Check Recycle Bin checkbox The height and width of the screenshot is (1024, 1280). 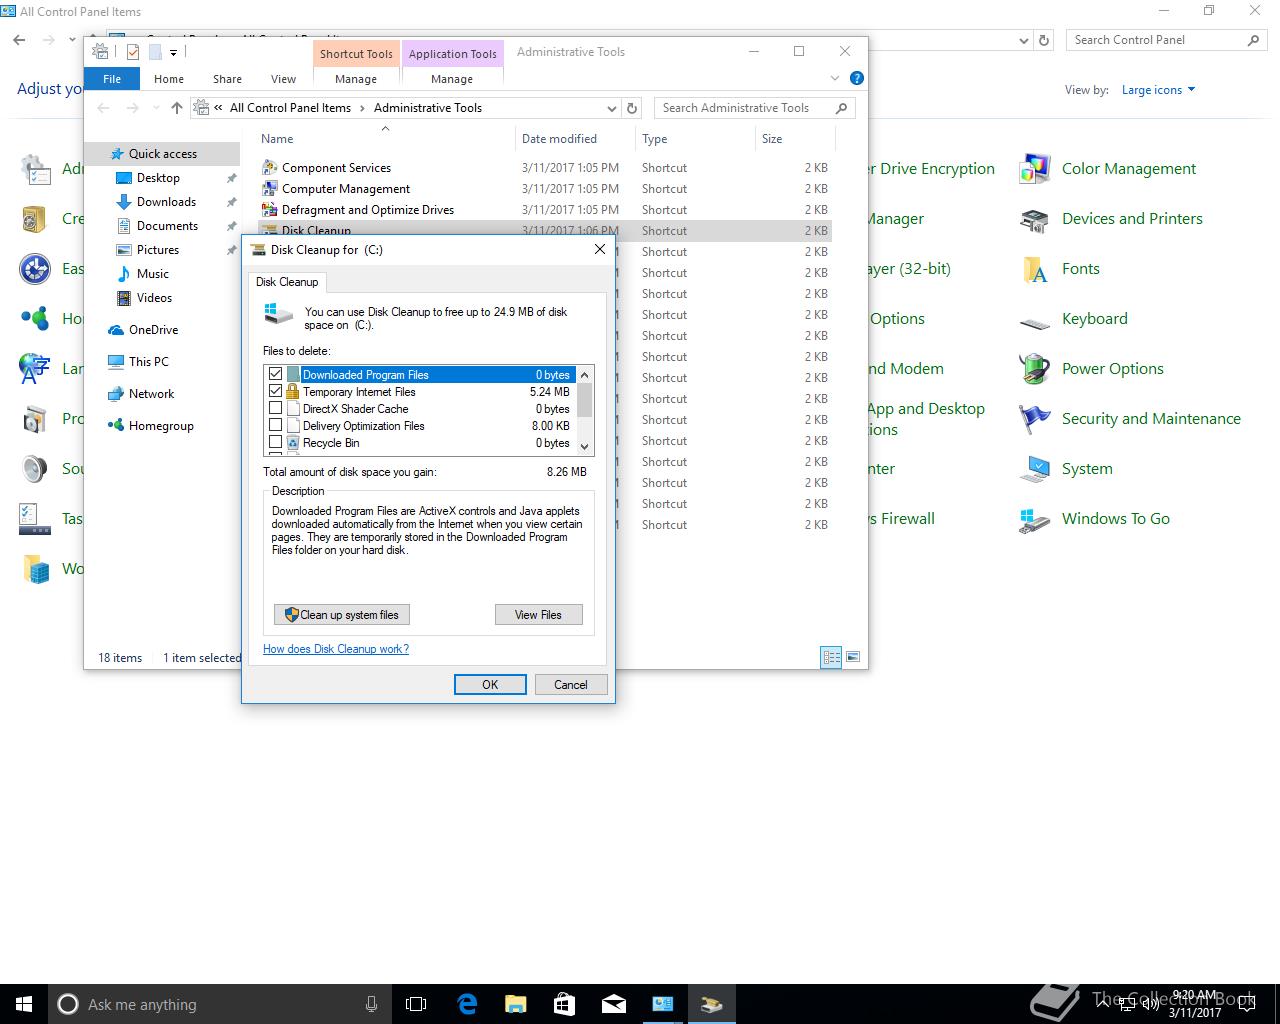pos(276,442)
